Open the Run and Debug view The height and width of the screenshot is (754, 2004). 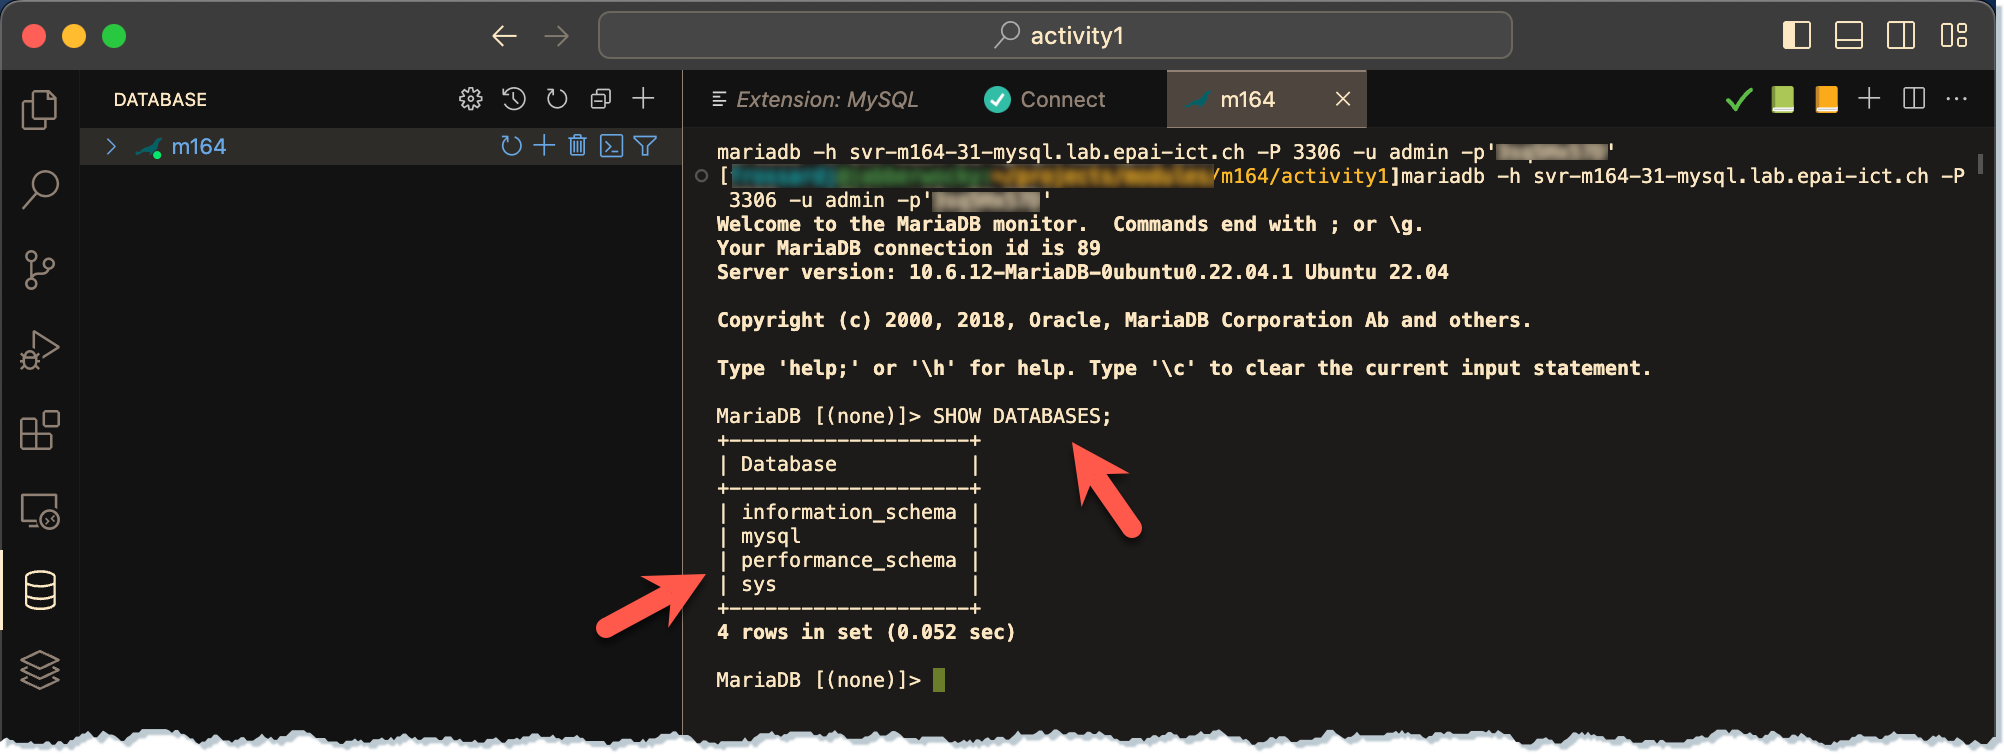coord(39,350)
